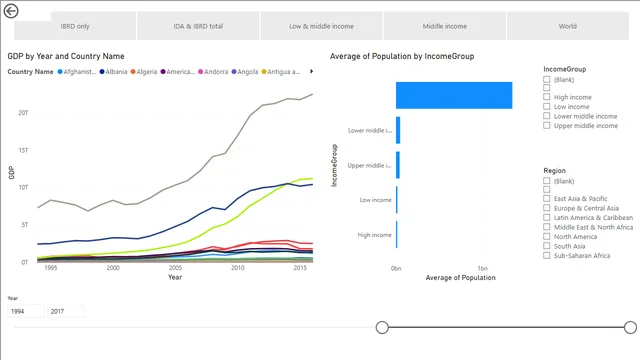Click the American legend entry
Viewport: 640px width, 360px height.
178,72
